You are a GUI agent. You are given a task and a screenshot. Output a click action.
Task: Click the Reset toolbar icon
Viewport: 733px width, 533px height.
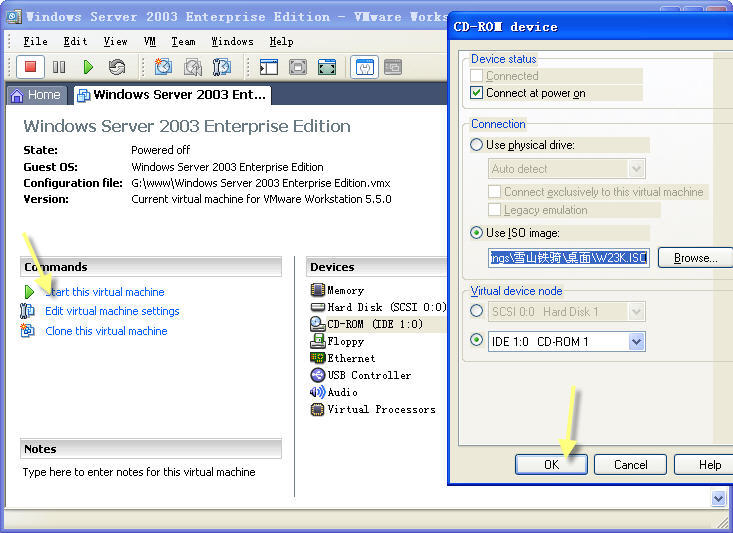117,67
